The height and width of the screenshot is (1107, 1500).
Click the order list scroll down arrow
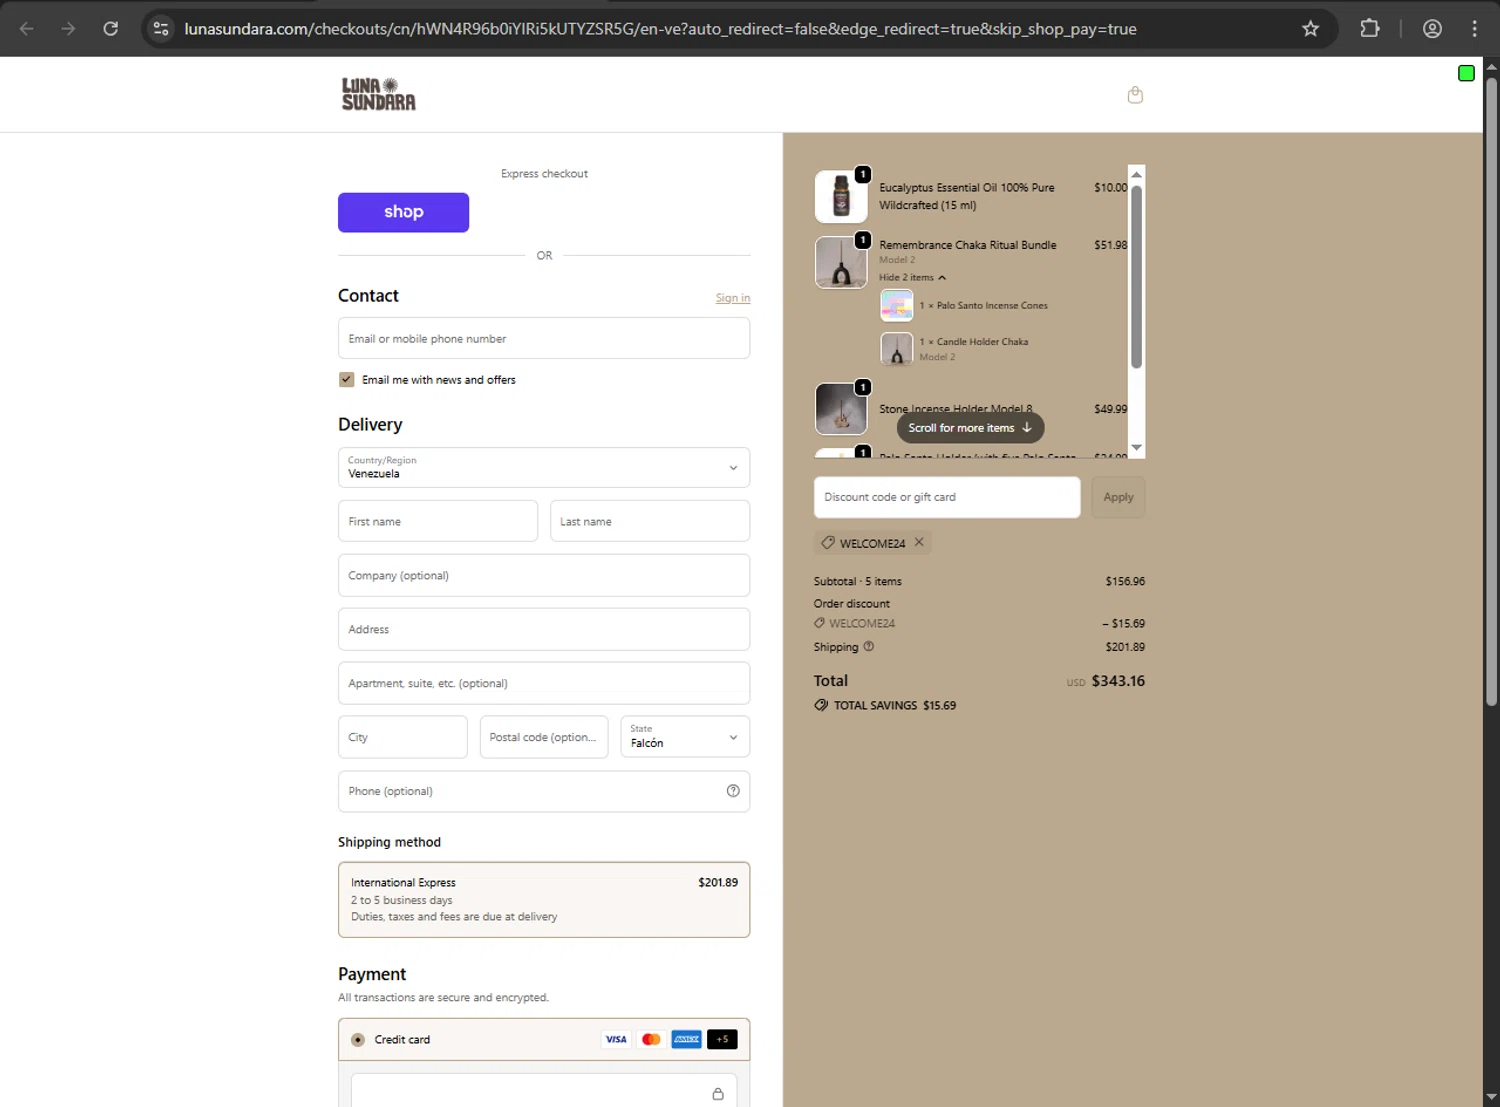point(1136,448)
